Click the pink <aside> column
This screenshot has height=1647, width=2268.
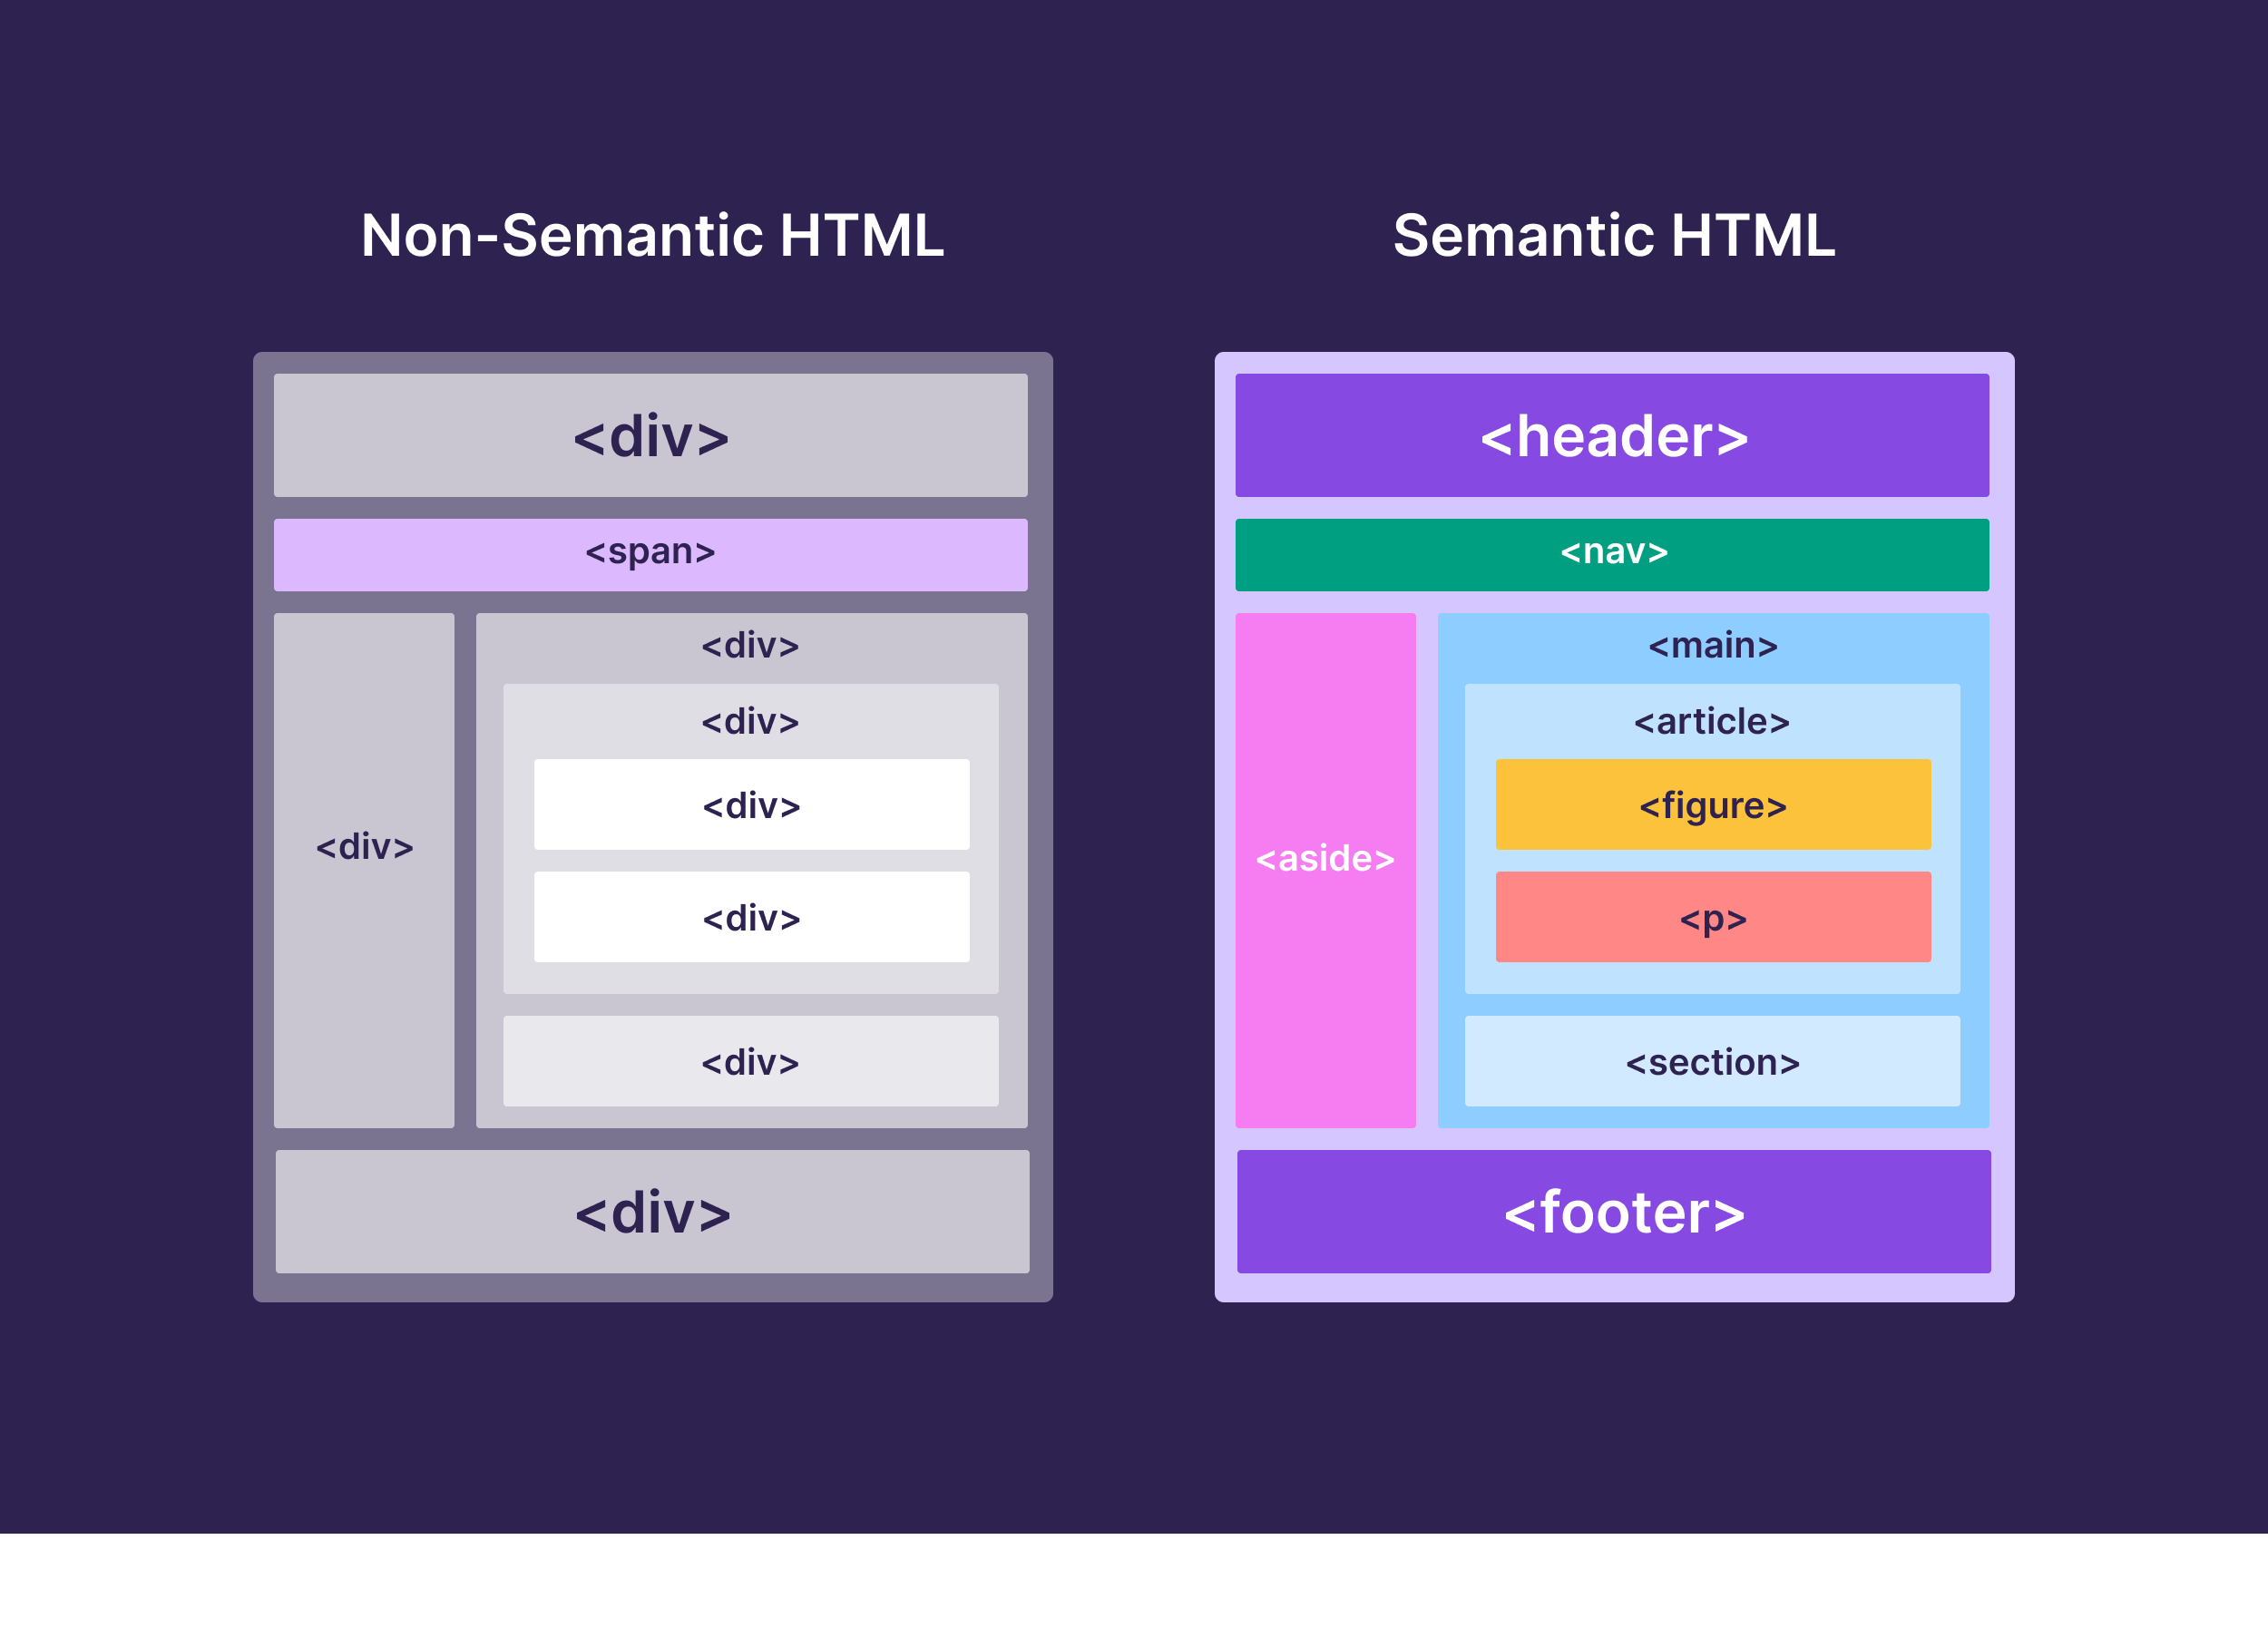(x=1325, y=870)
